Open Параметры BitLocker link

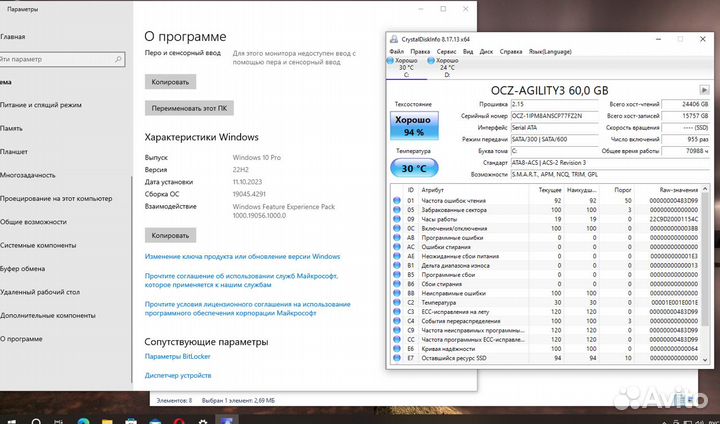pos(178,356)
